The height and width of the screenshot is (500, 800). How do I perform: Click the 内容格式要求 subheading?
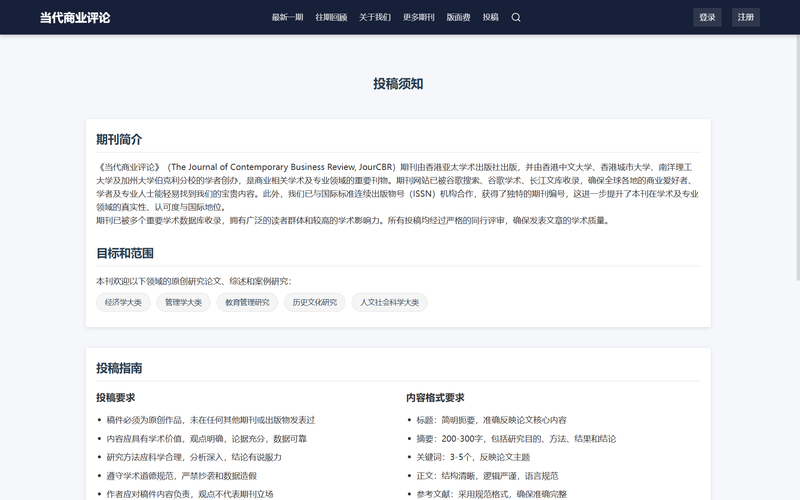pos(435,397)
